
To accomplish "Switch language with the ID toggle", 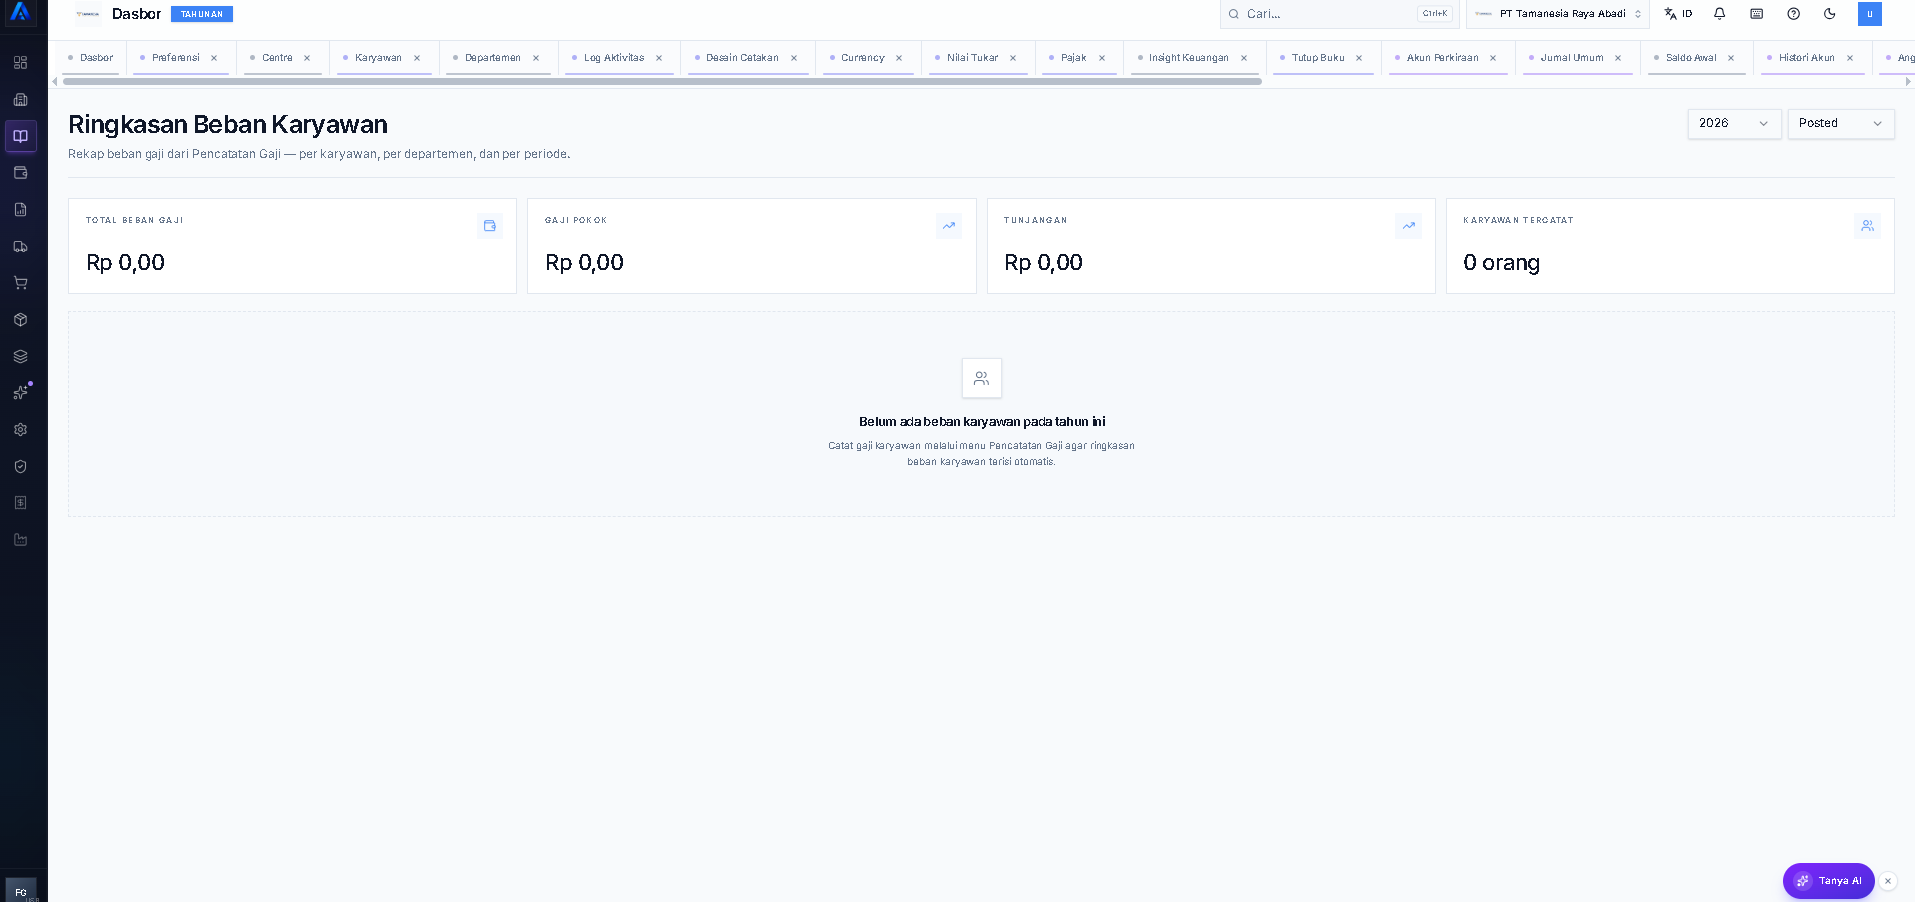I will [x=1679, y=14].
